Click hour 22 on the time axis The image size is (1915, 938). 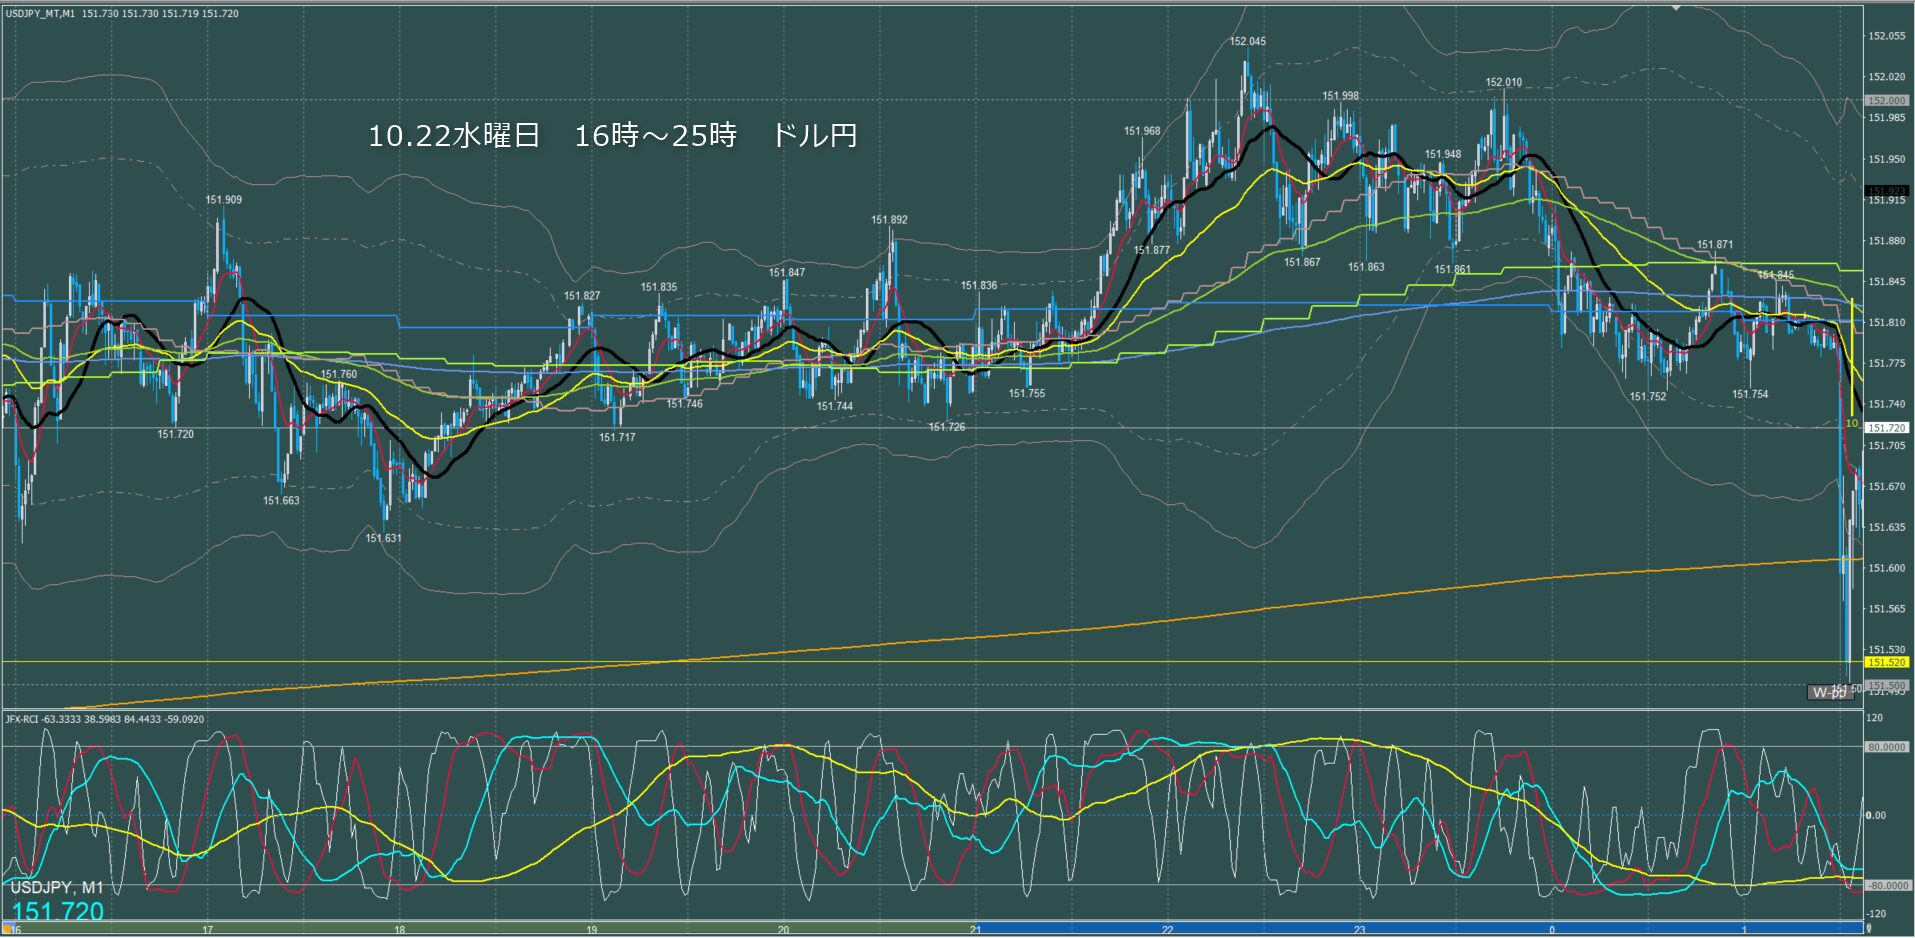pos(1167,930)
